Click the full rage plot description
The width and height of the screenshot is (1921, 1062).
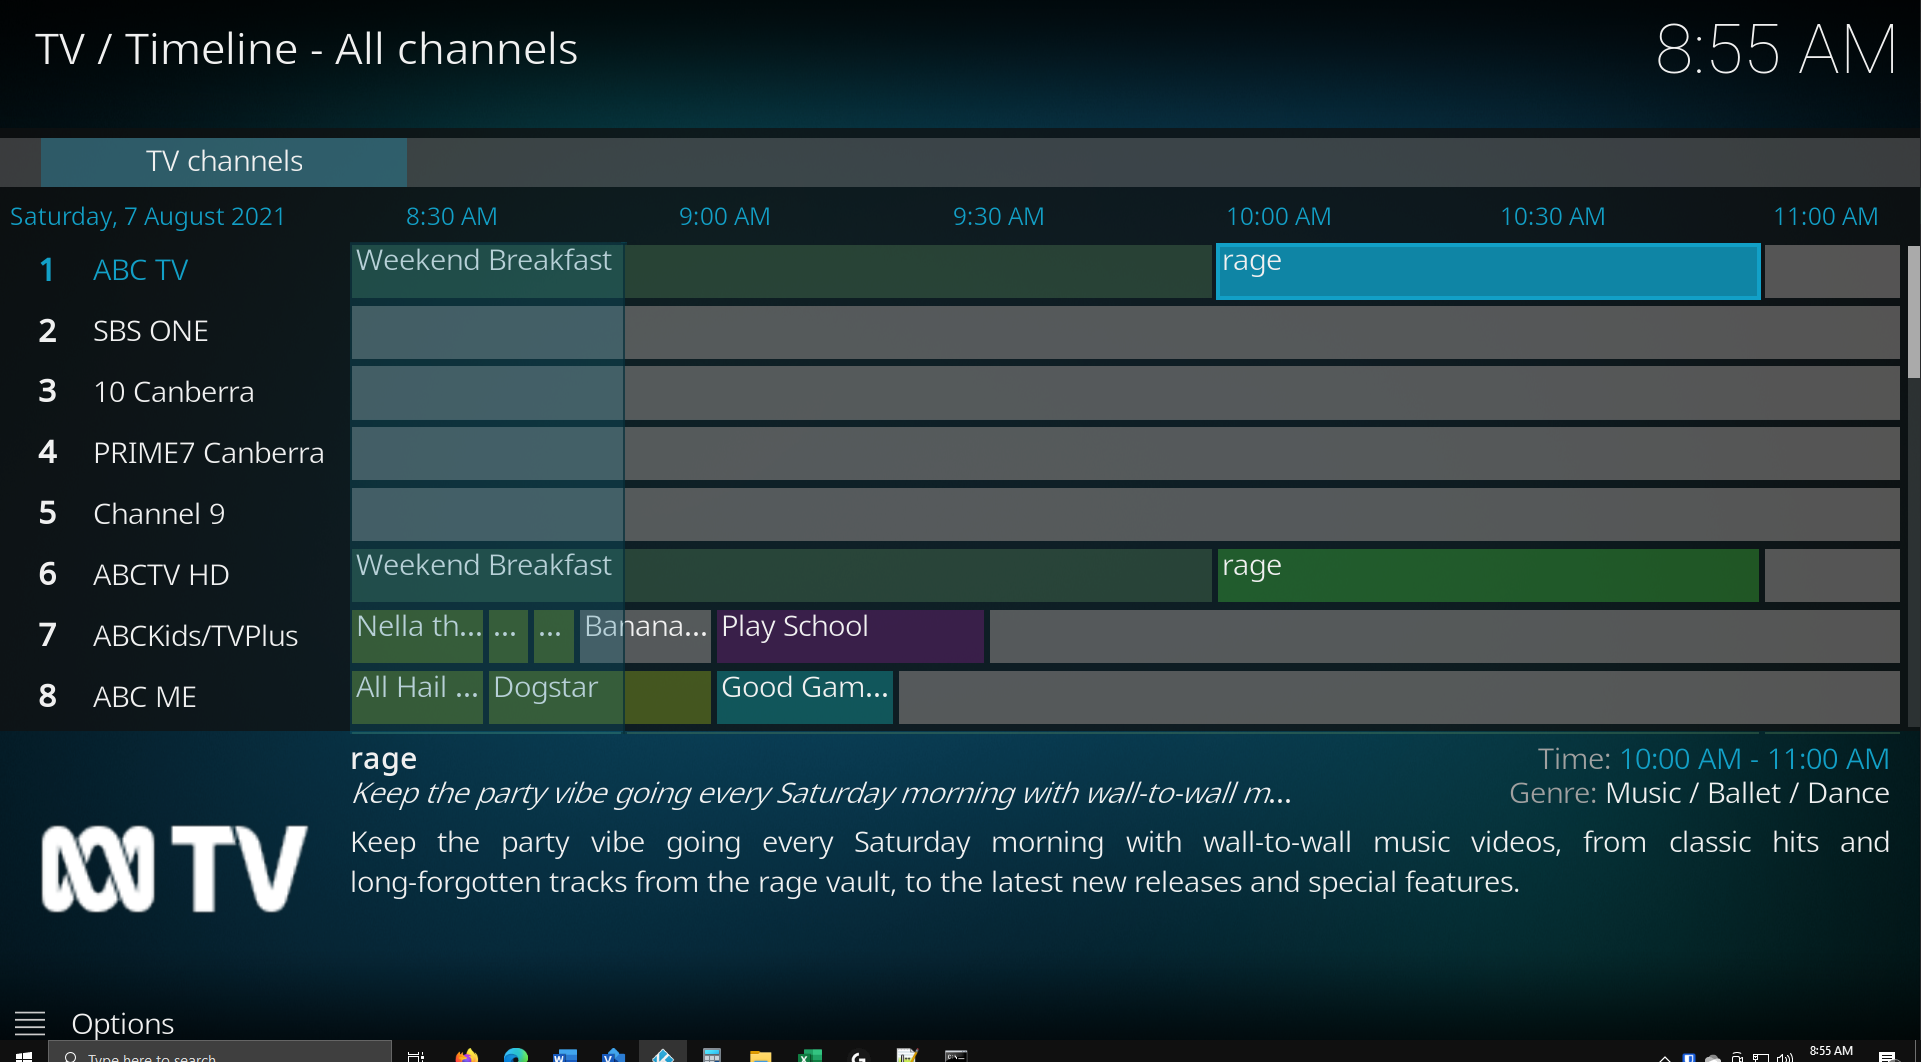tap(1120, 862)
